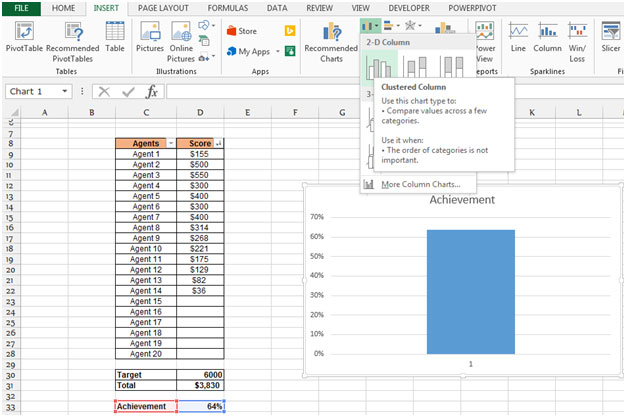This screenshot has height=417, width=626.
Task: Insert a Slicer filter
Action: (x=611, y=37)
